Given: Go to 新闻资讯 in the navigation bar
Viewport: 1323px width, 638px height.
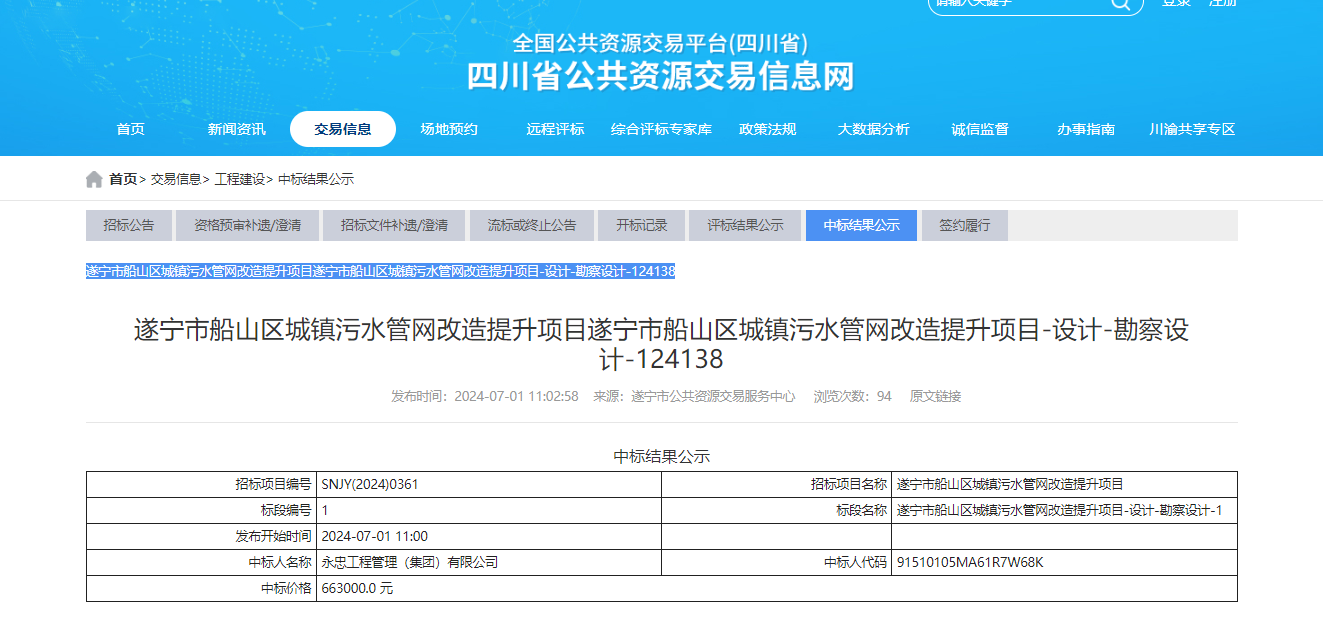Looking at the screenshot, I should 237,129.
